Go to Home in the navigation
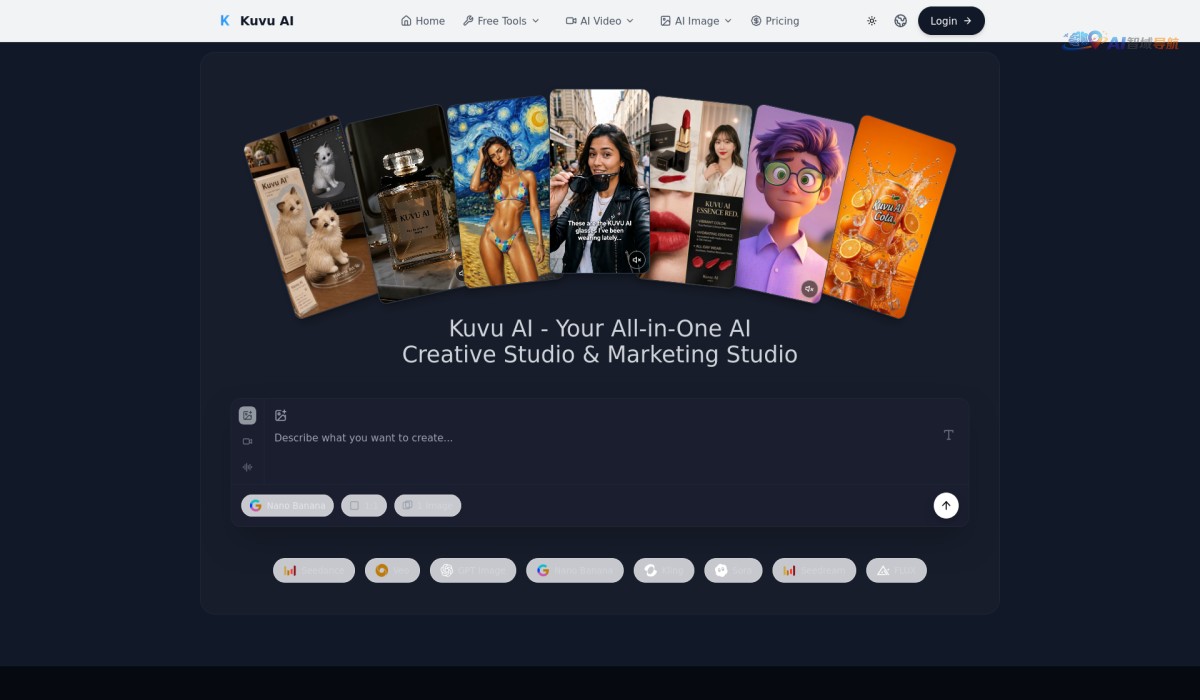Viewport: 1200px width, 700px height. point(423,20)
